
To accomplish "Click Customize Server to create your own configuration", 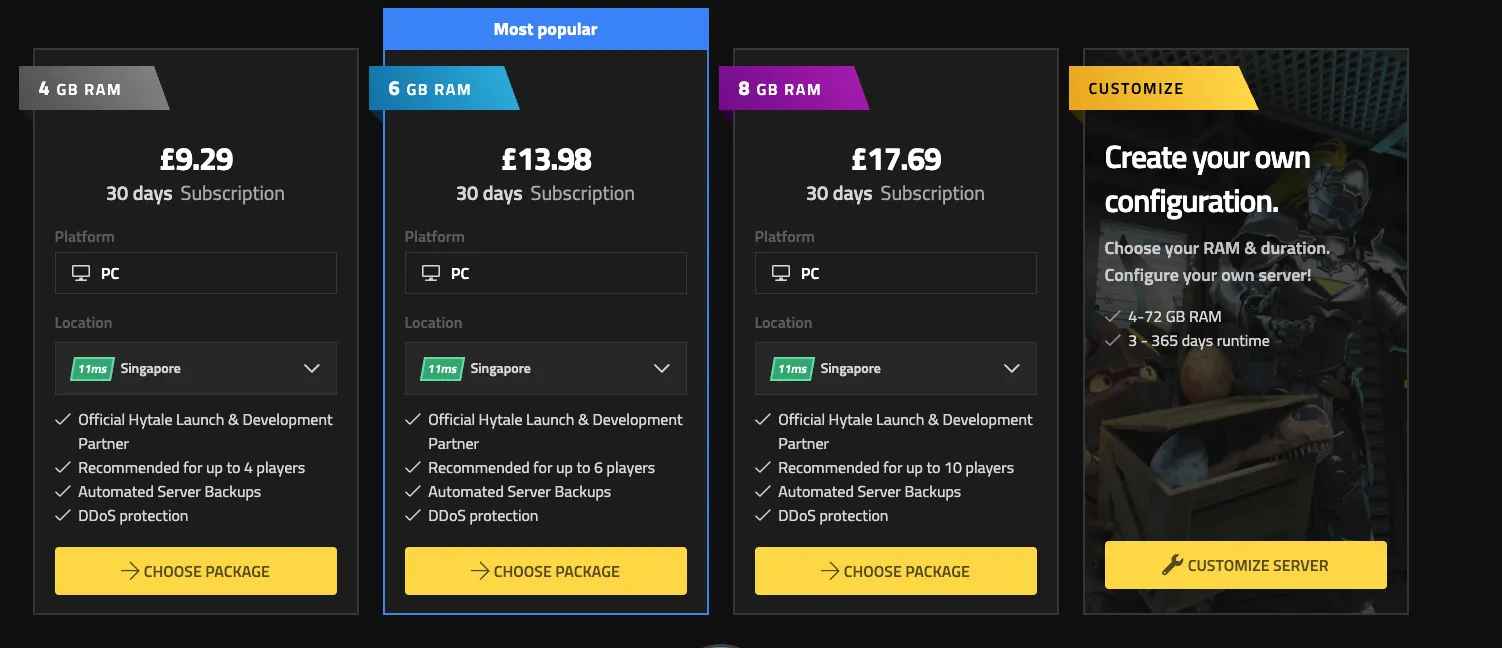I will tap(1245, 565).
